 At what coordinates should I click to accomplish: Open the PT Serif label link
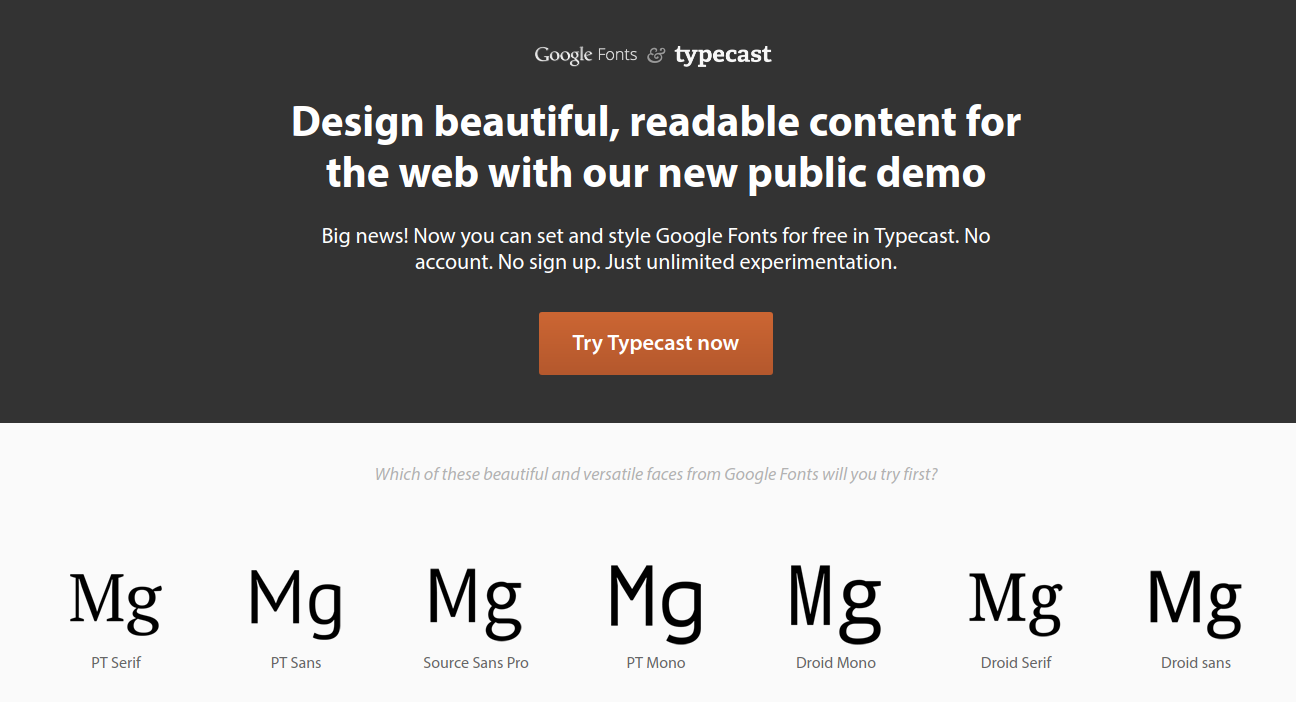click(116, 663)
